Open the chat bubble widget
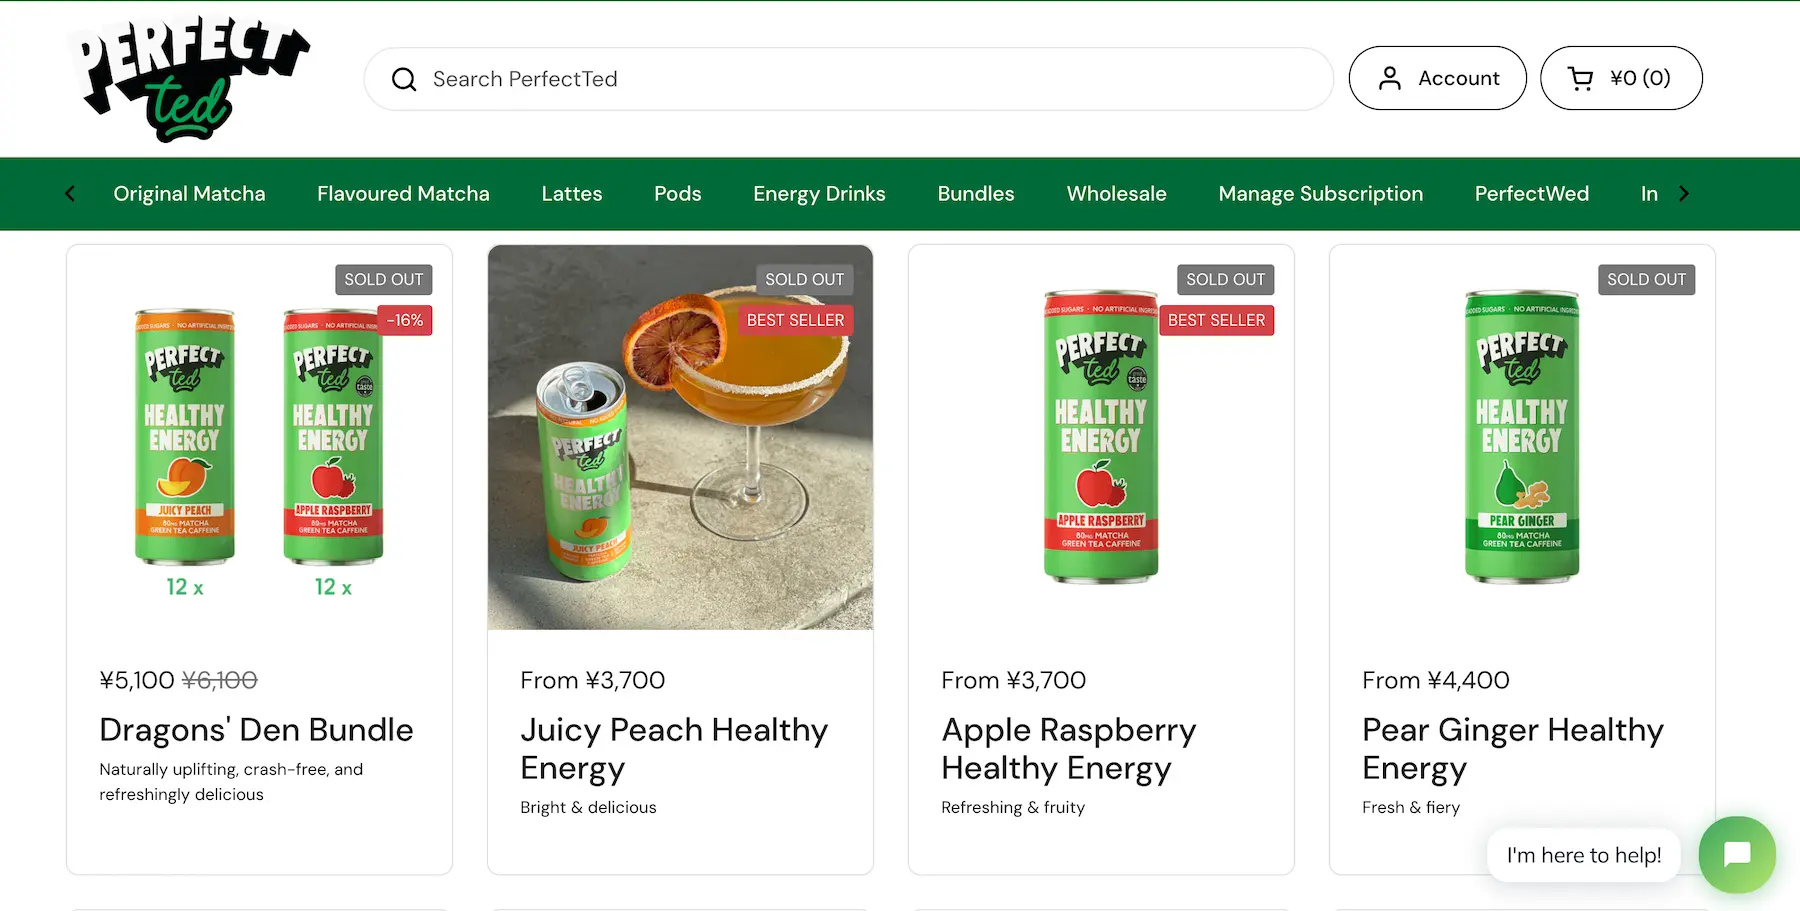1800x911 pixels. (1737, 855)
